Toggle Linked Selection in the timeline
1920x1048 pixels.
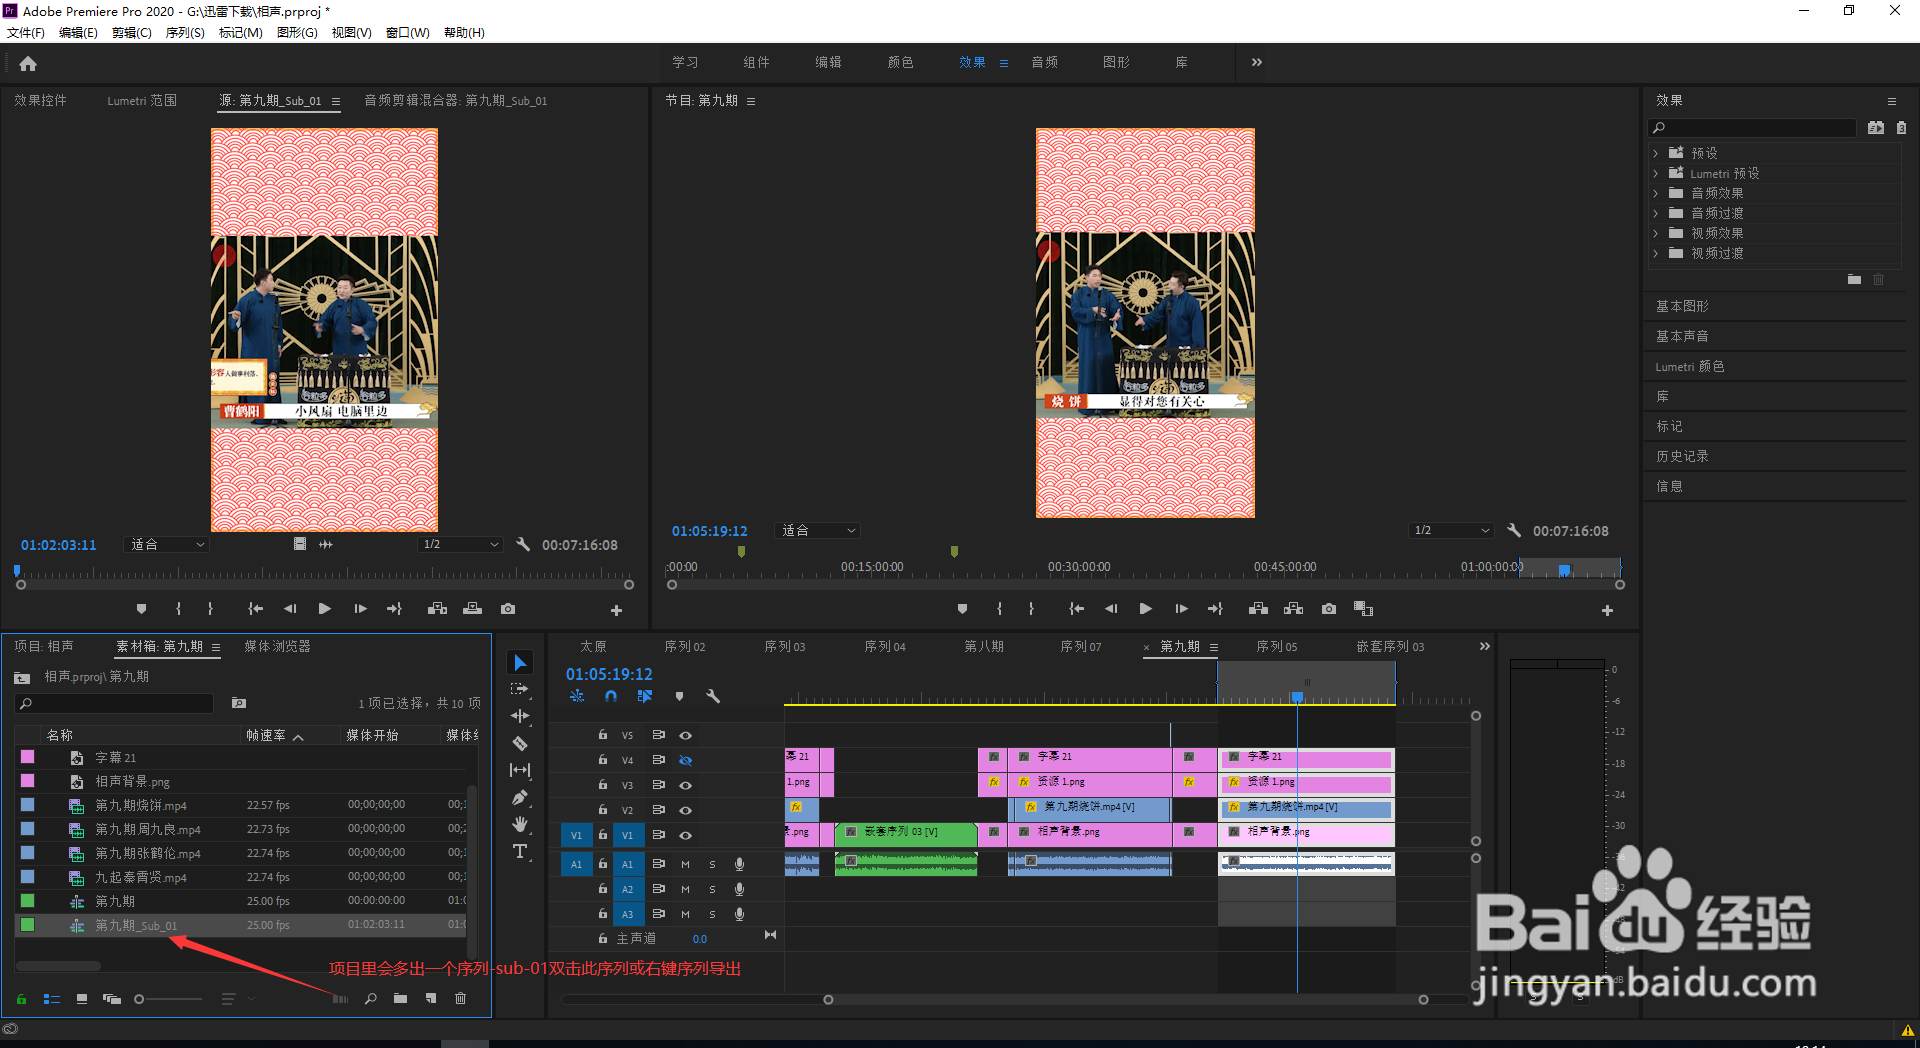coord(645,696)
